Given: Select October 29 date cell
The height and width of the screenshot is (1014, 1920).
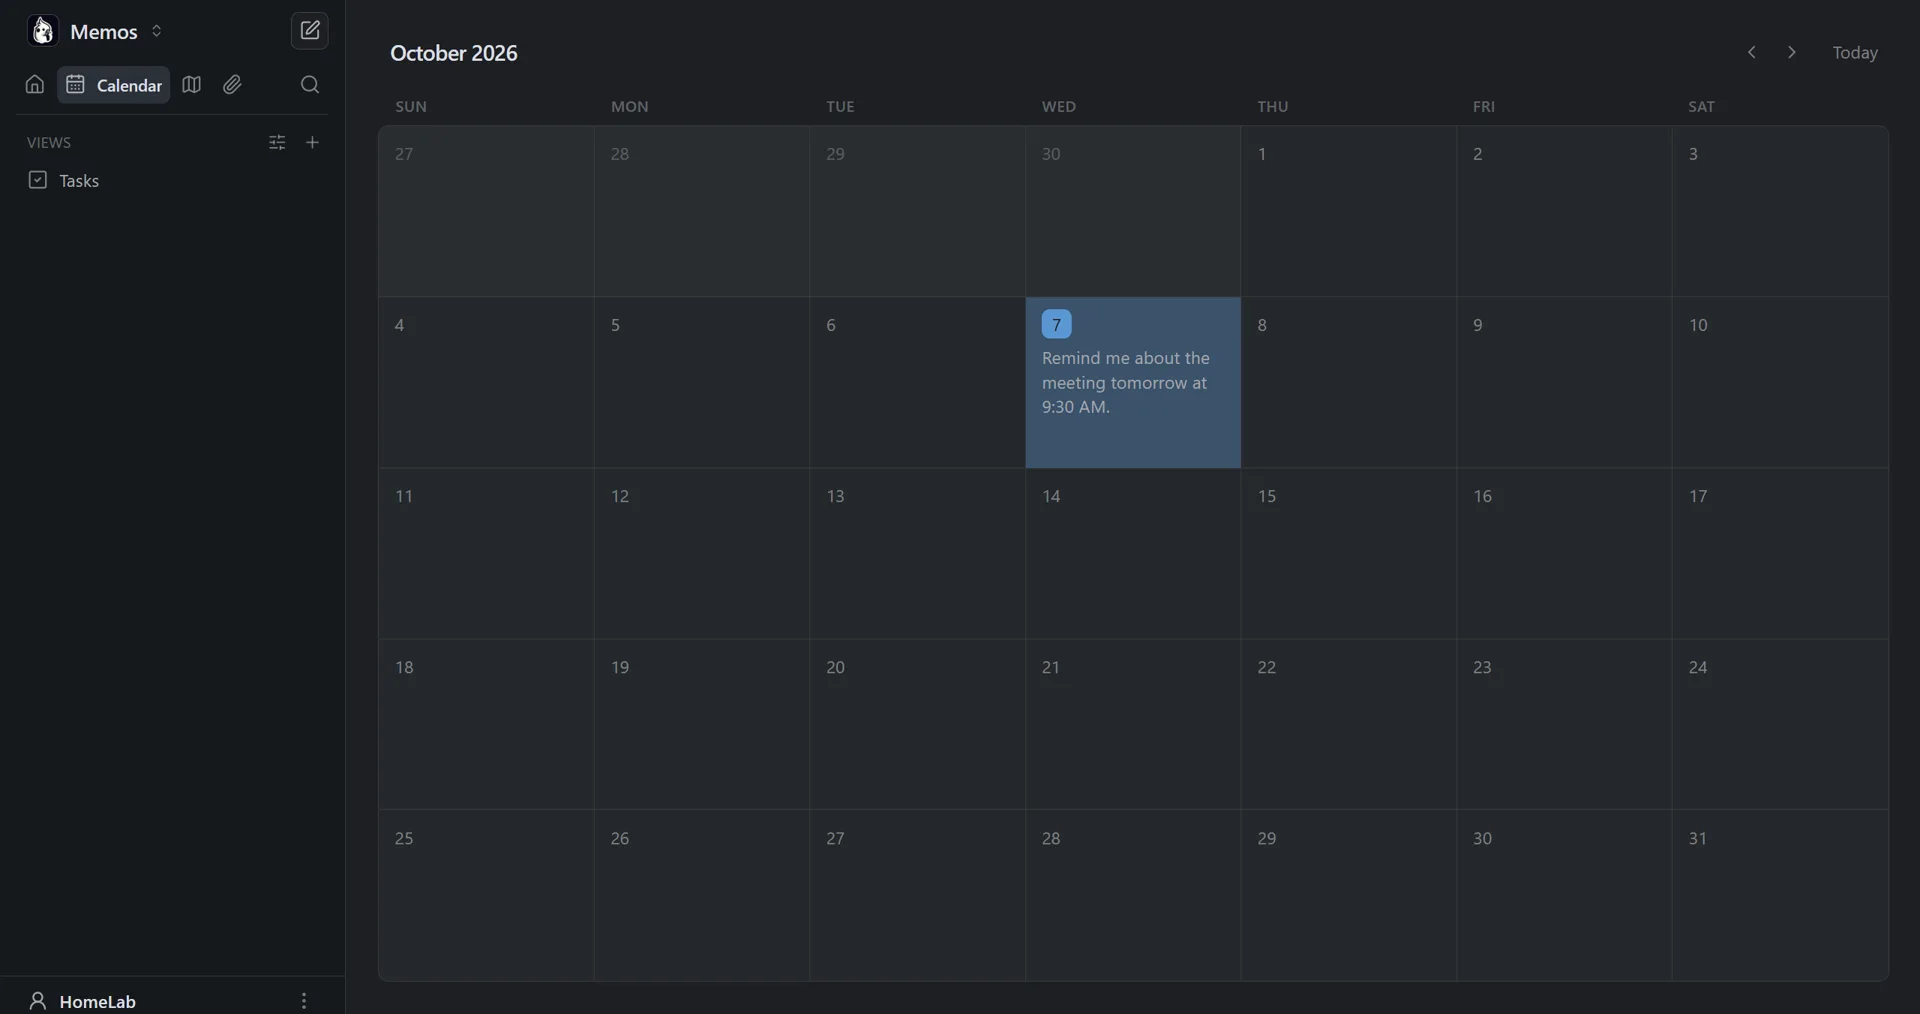Looking at the screenshot, I should pos(1348,895).
